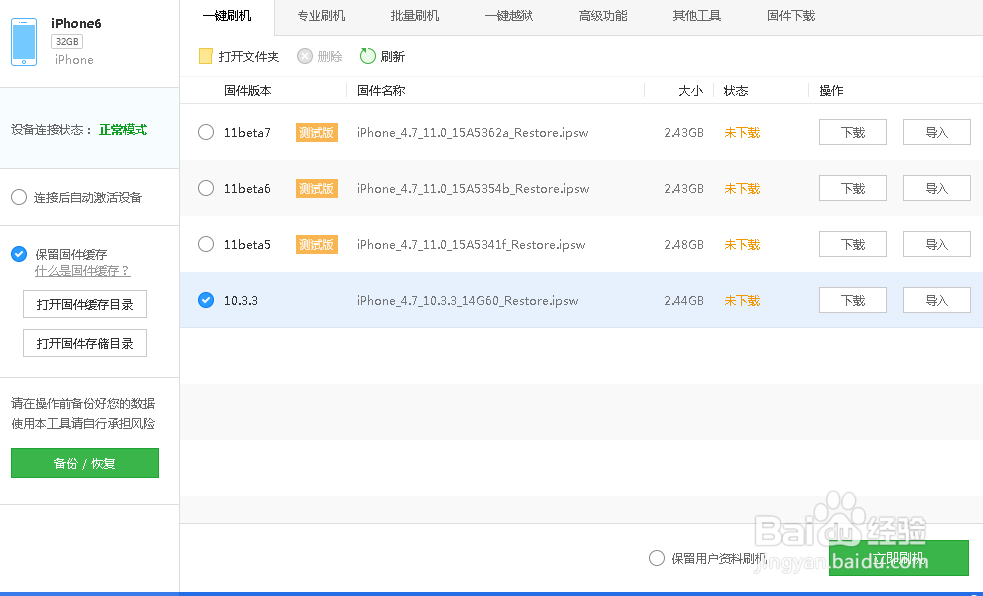
Task: Open the 固件下载 tab
Action: pyautogui.click(x=791, y=16)
